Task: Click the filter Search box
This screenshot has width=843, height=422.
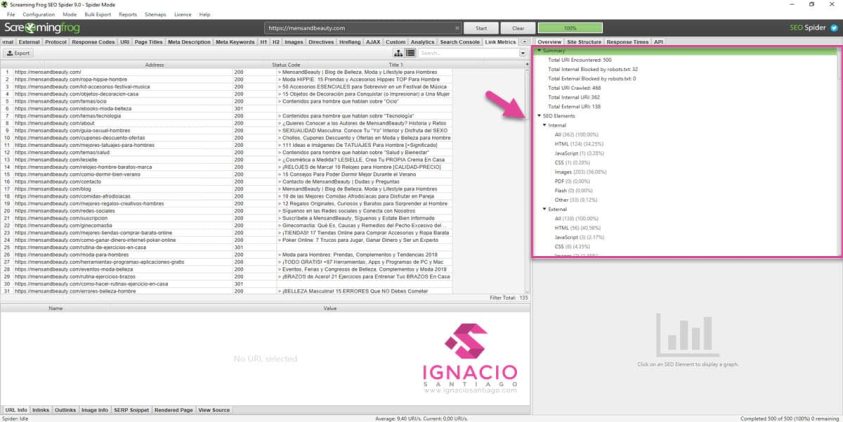Action: point(468,53)
